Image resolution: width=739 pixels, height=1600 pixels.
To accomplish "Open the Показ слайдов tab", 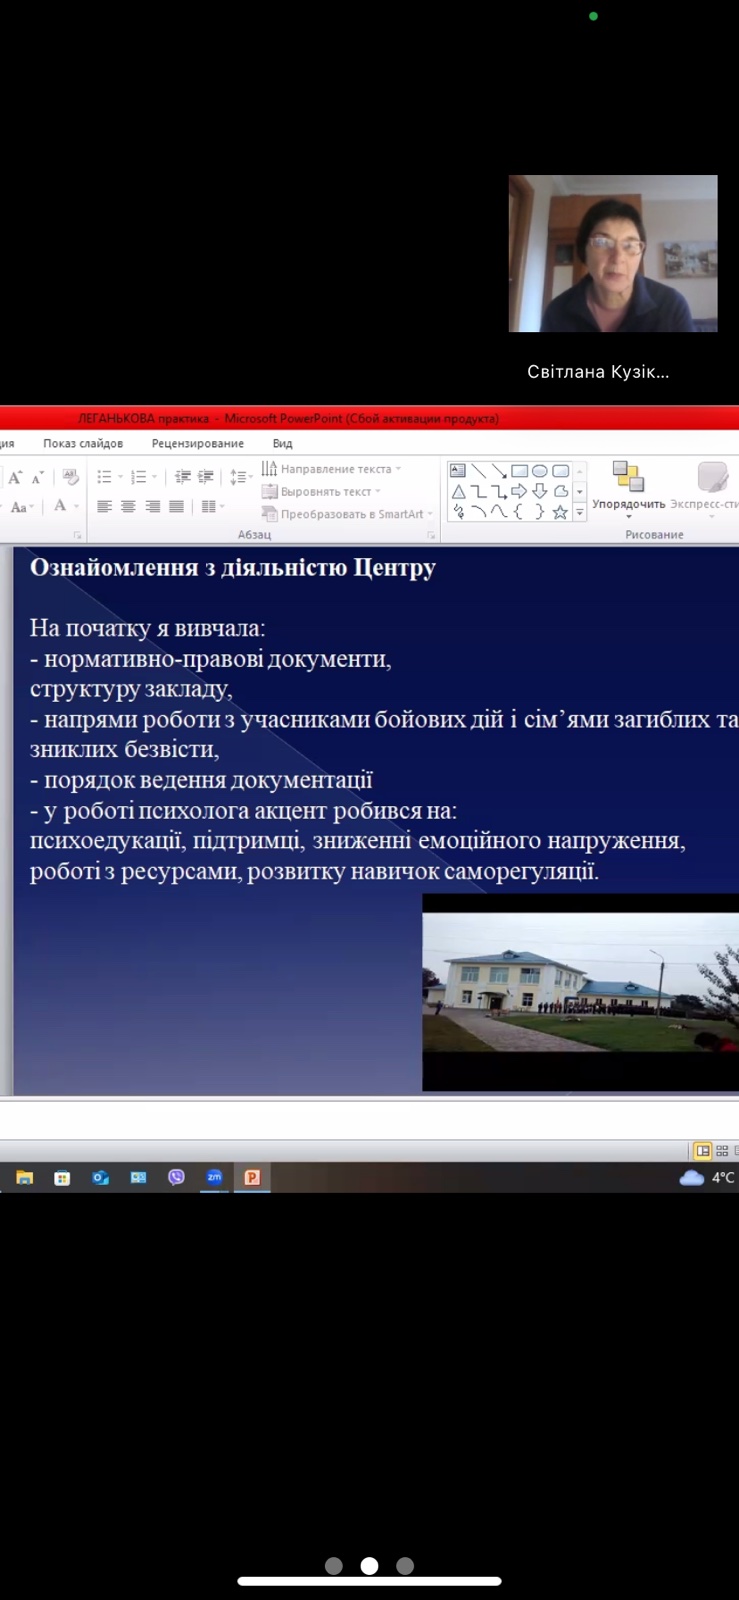I will (83, 443).
